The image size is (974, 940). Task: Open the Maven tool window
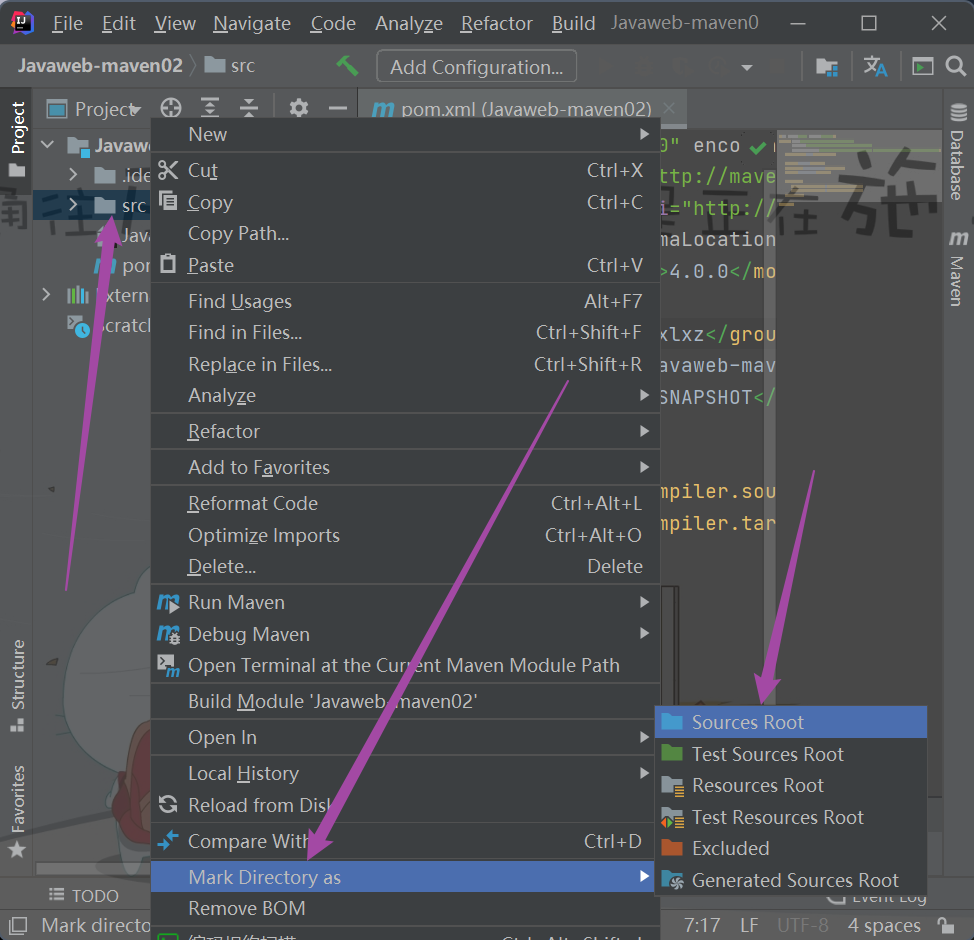tap(957, 268)
